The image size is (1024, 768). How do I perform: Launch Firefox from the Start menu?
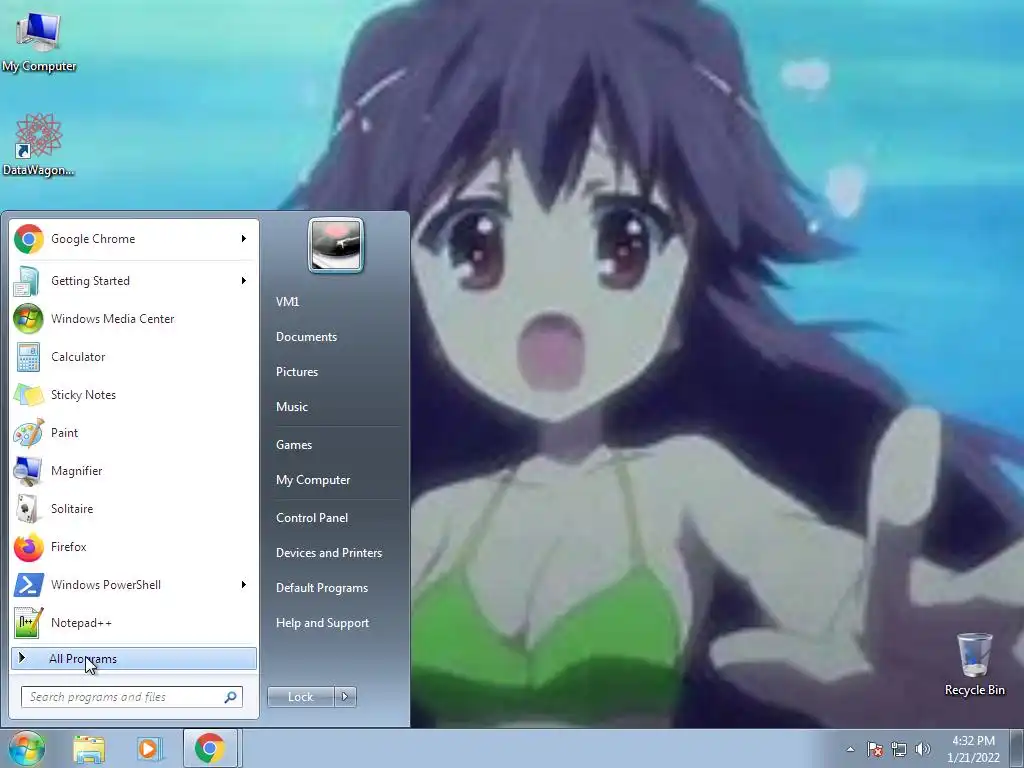tap(134, 547)
